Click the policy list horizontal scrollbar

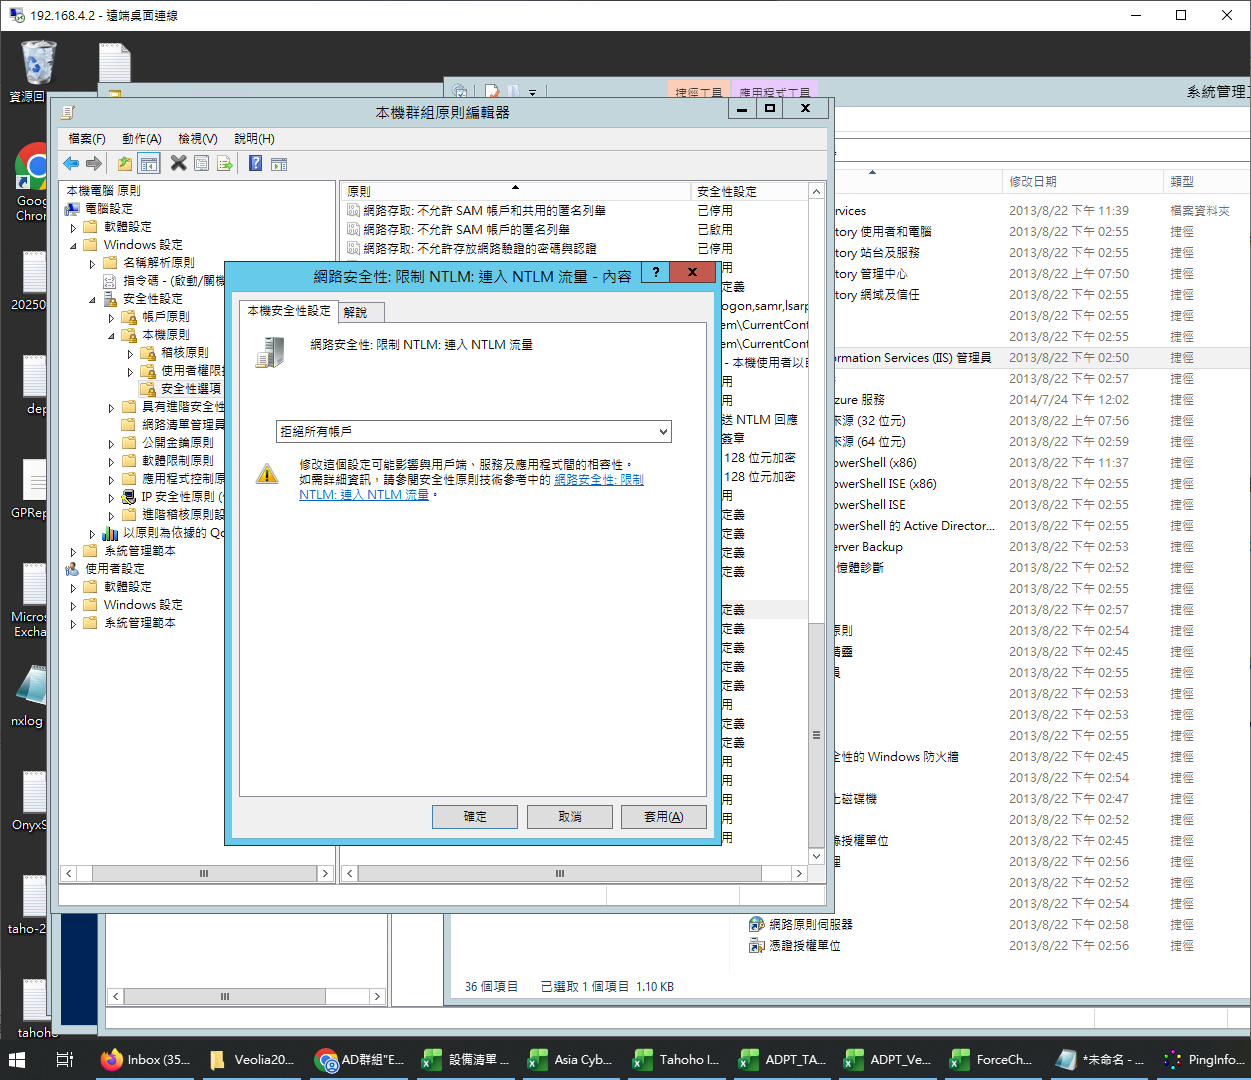(x=560, y=874)
